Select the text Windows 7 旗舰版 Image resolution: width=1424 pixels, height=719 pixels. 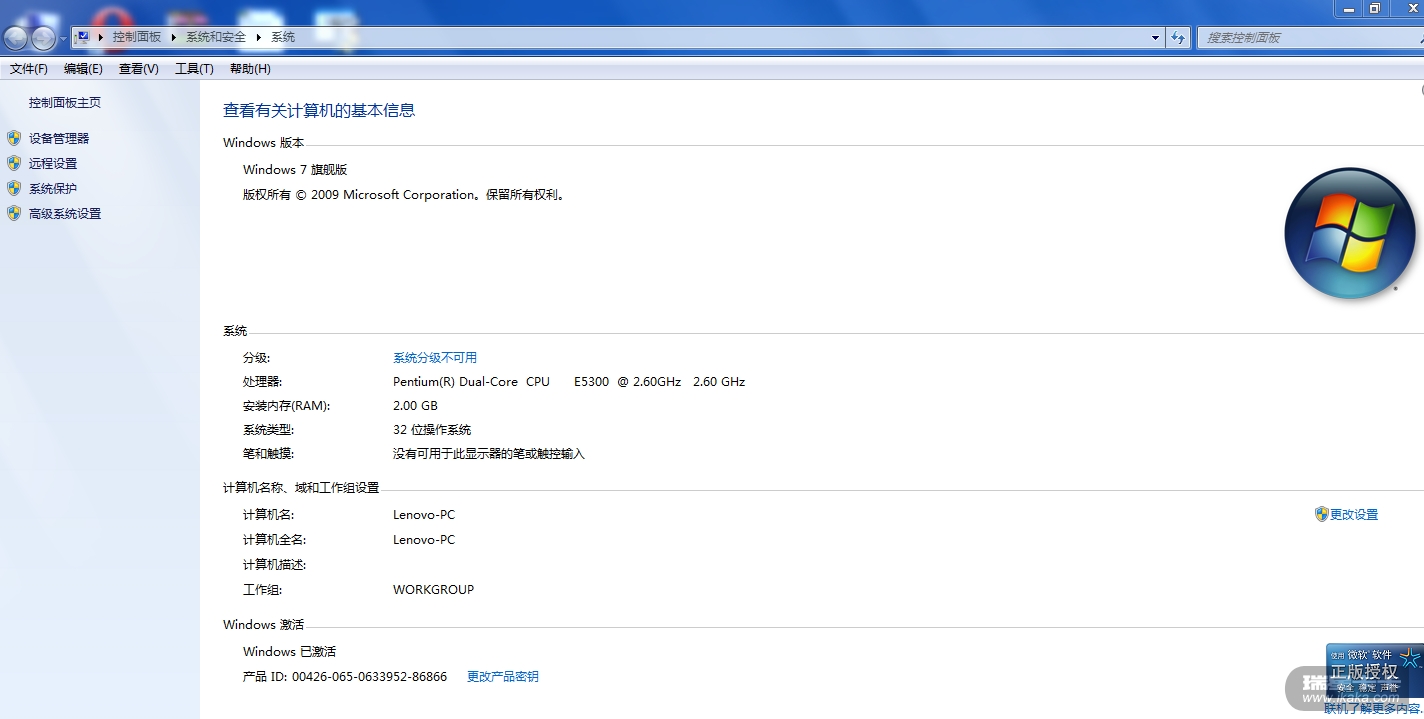(x=295, y=170)
